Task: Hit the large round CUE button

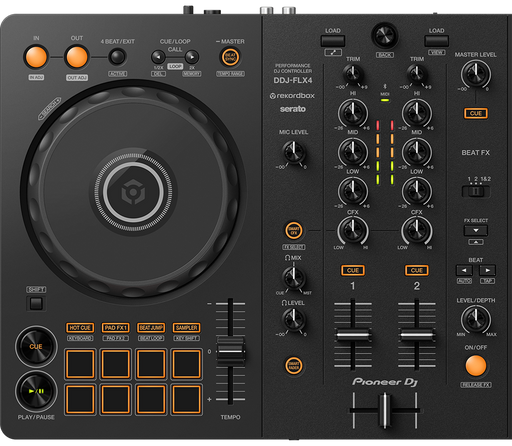Action: (x=36, y=346)
